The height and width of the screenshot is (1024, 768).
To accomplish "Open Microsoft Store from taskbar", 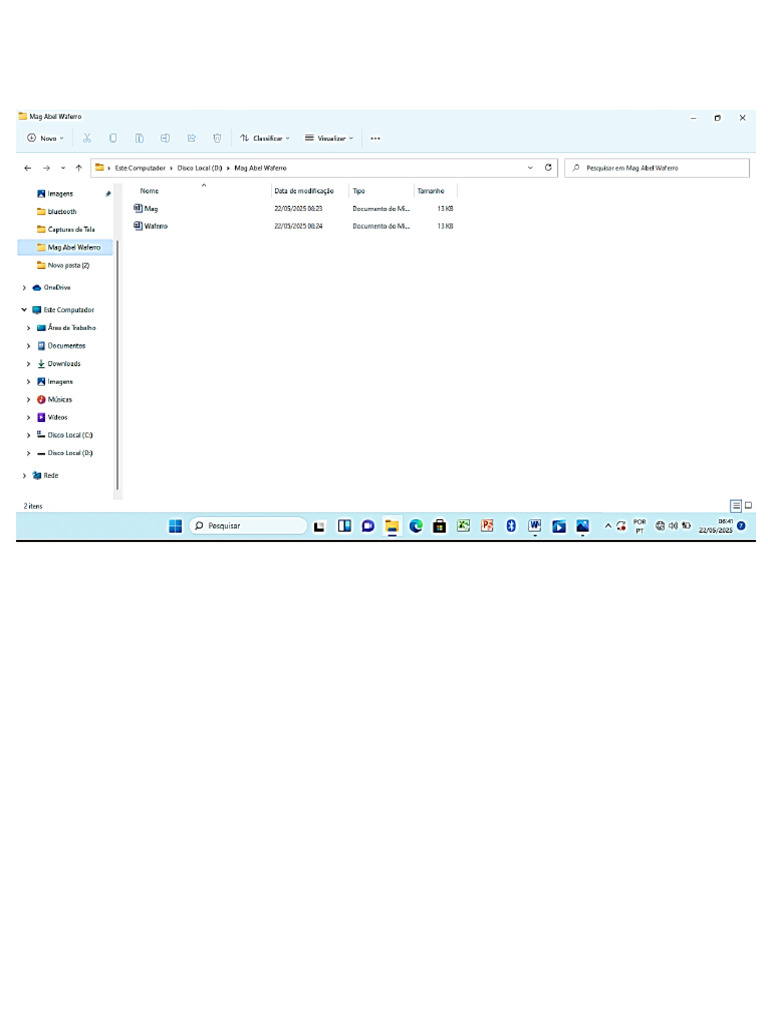I will pyautogui.click(x=440, y=526).
